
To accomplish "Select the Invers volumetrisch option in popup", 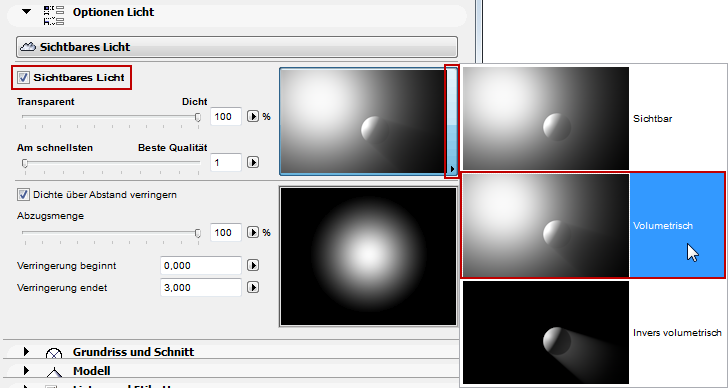I will click(x=592, y=332).
